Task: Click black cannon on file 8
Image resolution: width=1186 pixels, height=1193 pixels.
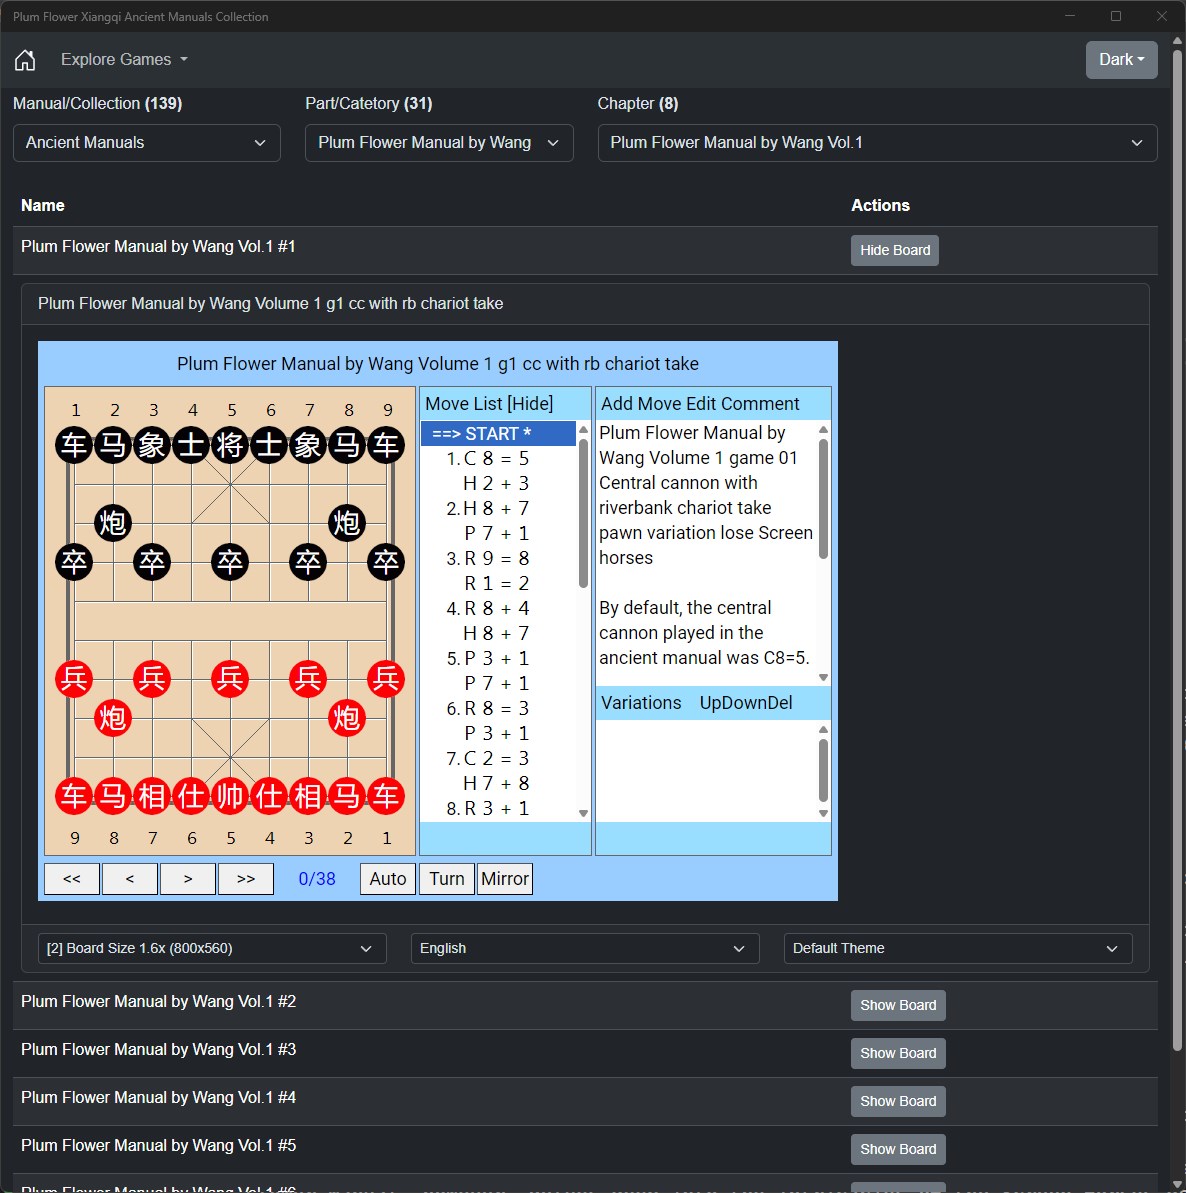Action: 347,523
